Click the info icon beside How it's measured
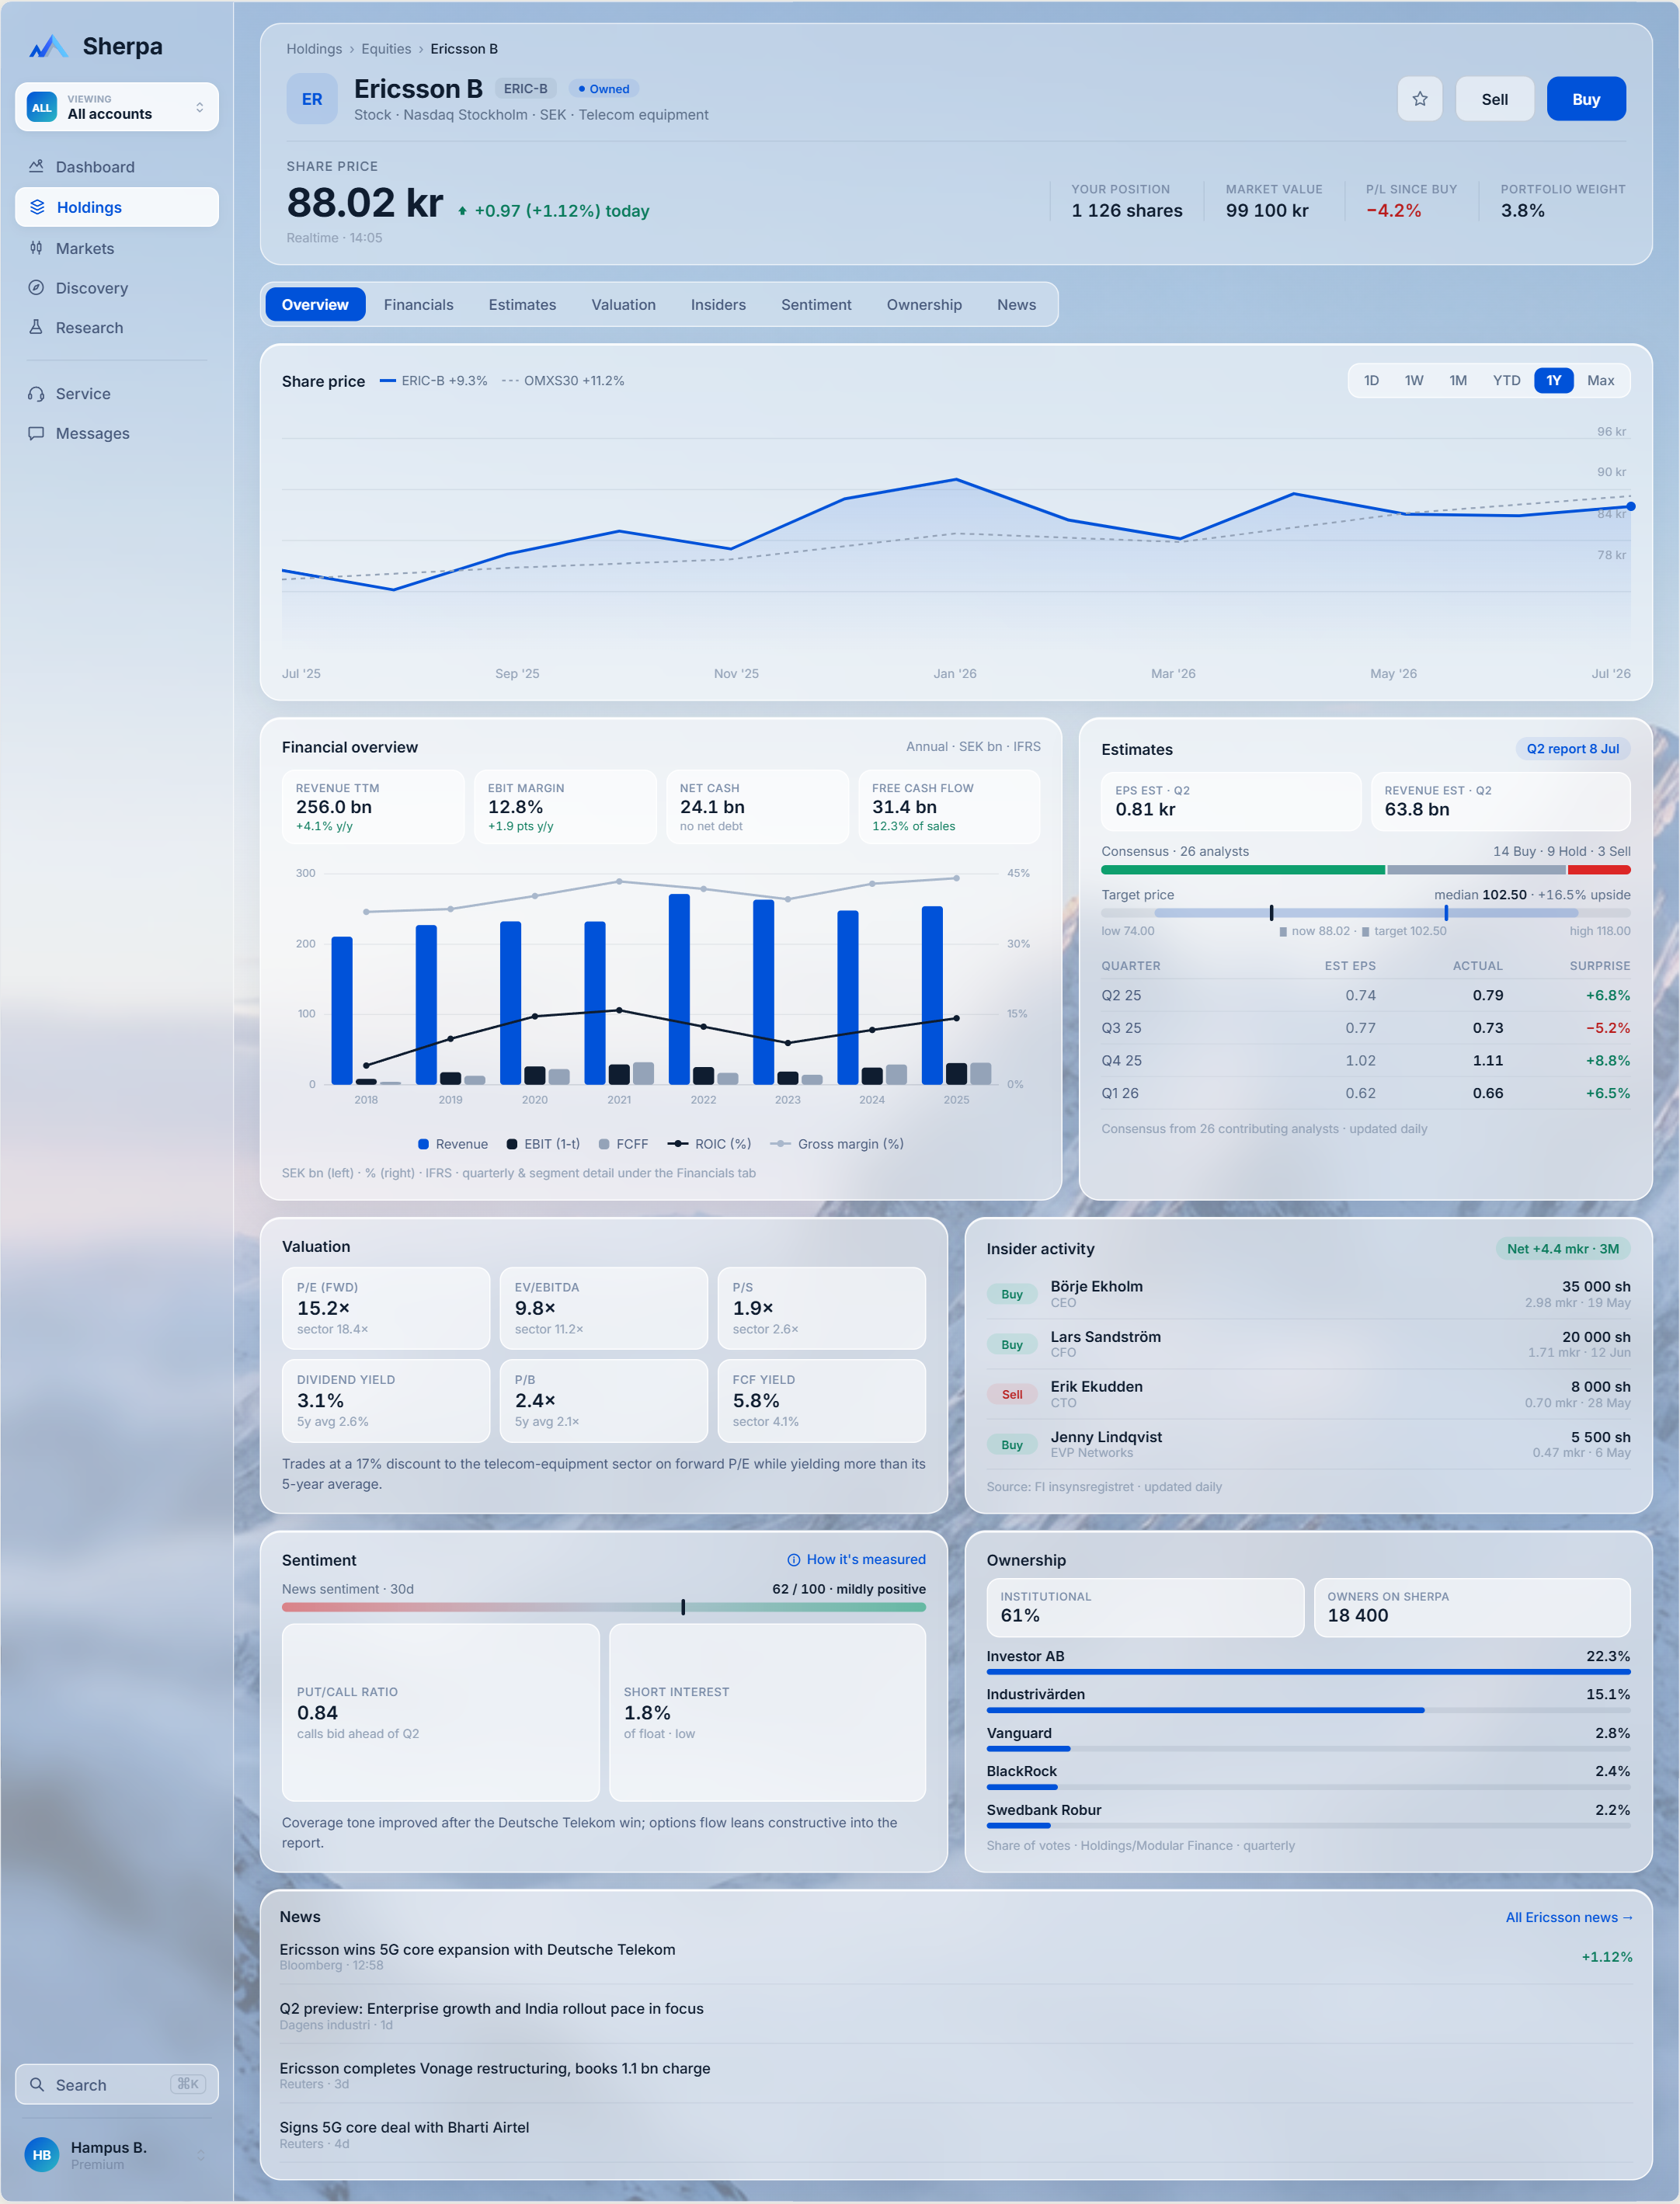Screen dimensions: 1680x2204 (x=794, y=1560)
